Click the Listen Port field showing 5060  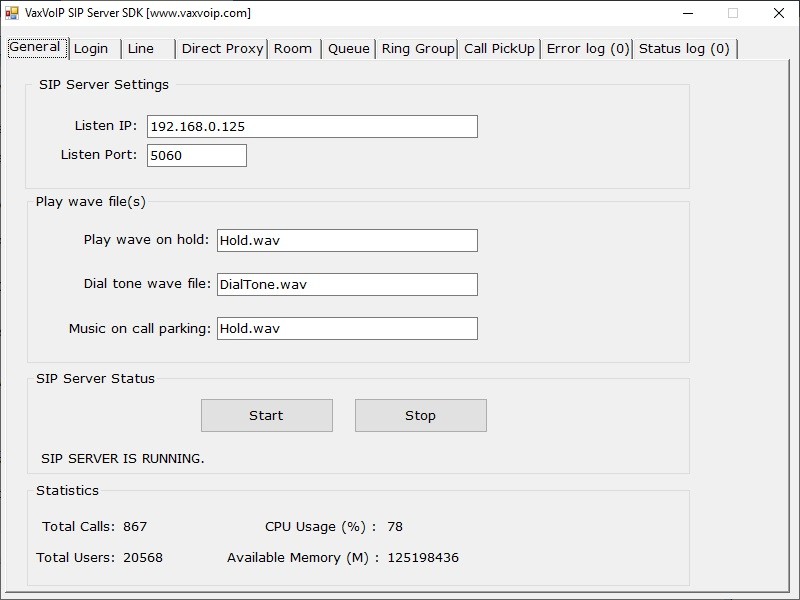tap(196, 155)
